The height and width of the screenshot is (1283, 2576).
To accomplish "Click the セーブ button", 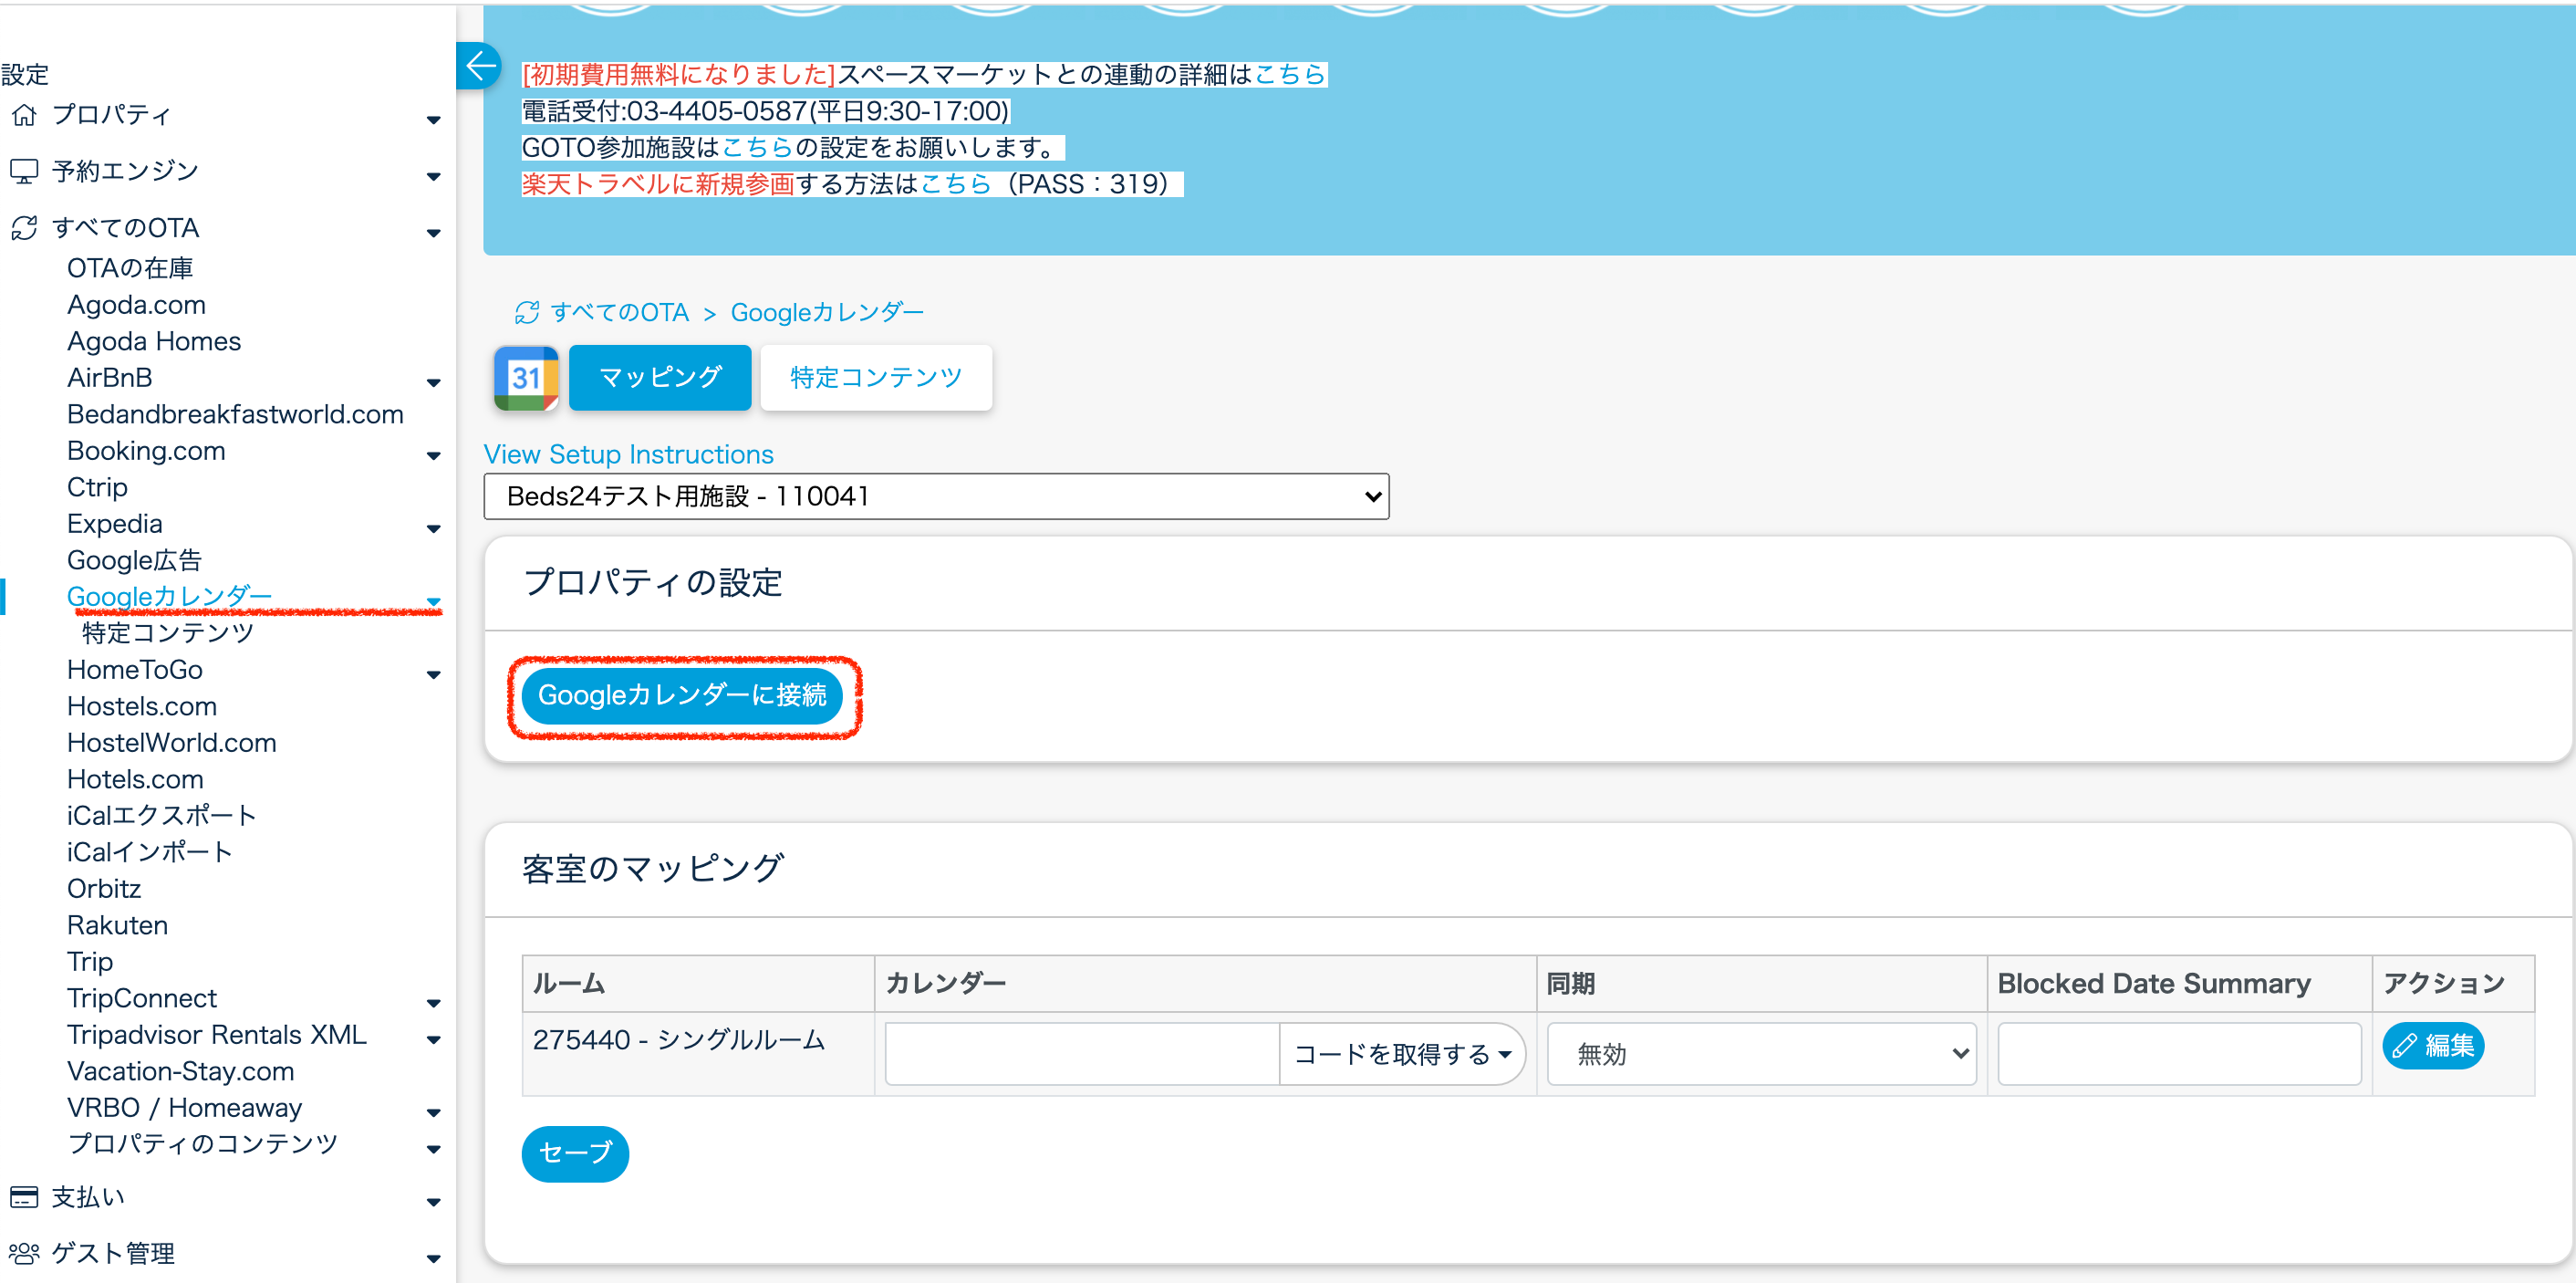I will pos(574,1153).
